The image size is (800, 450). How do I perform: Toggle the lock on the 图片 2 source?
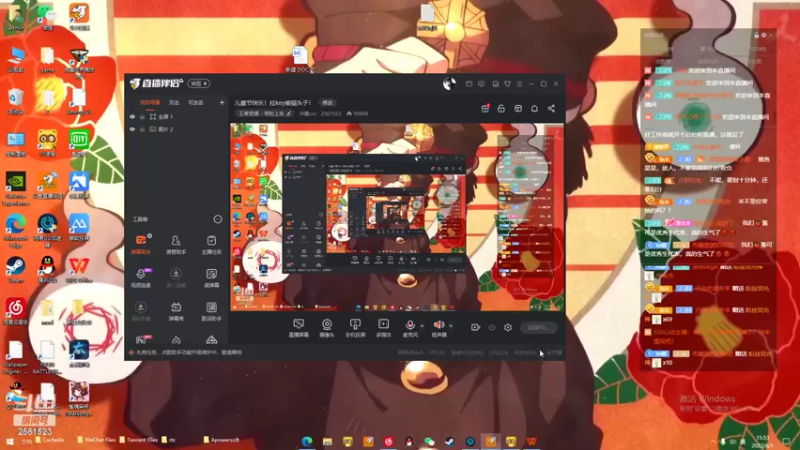142,129
